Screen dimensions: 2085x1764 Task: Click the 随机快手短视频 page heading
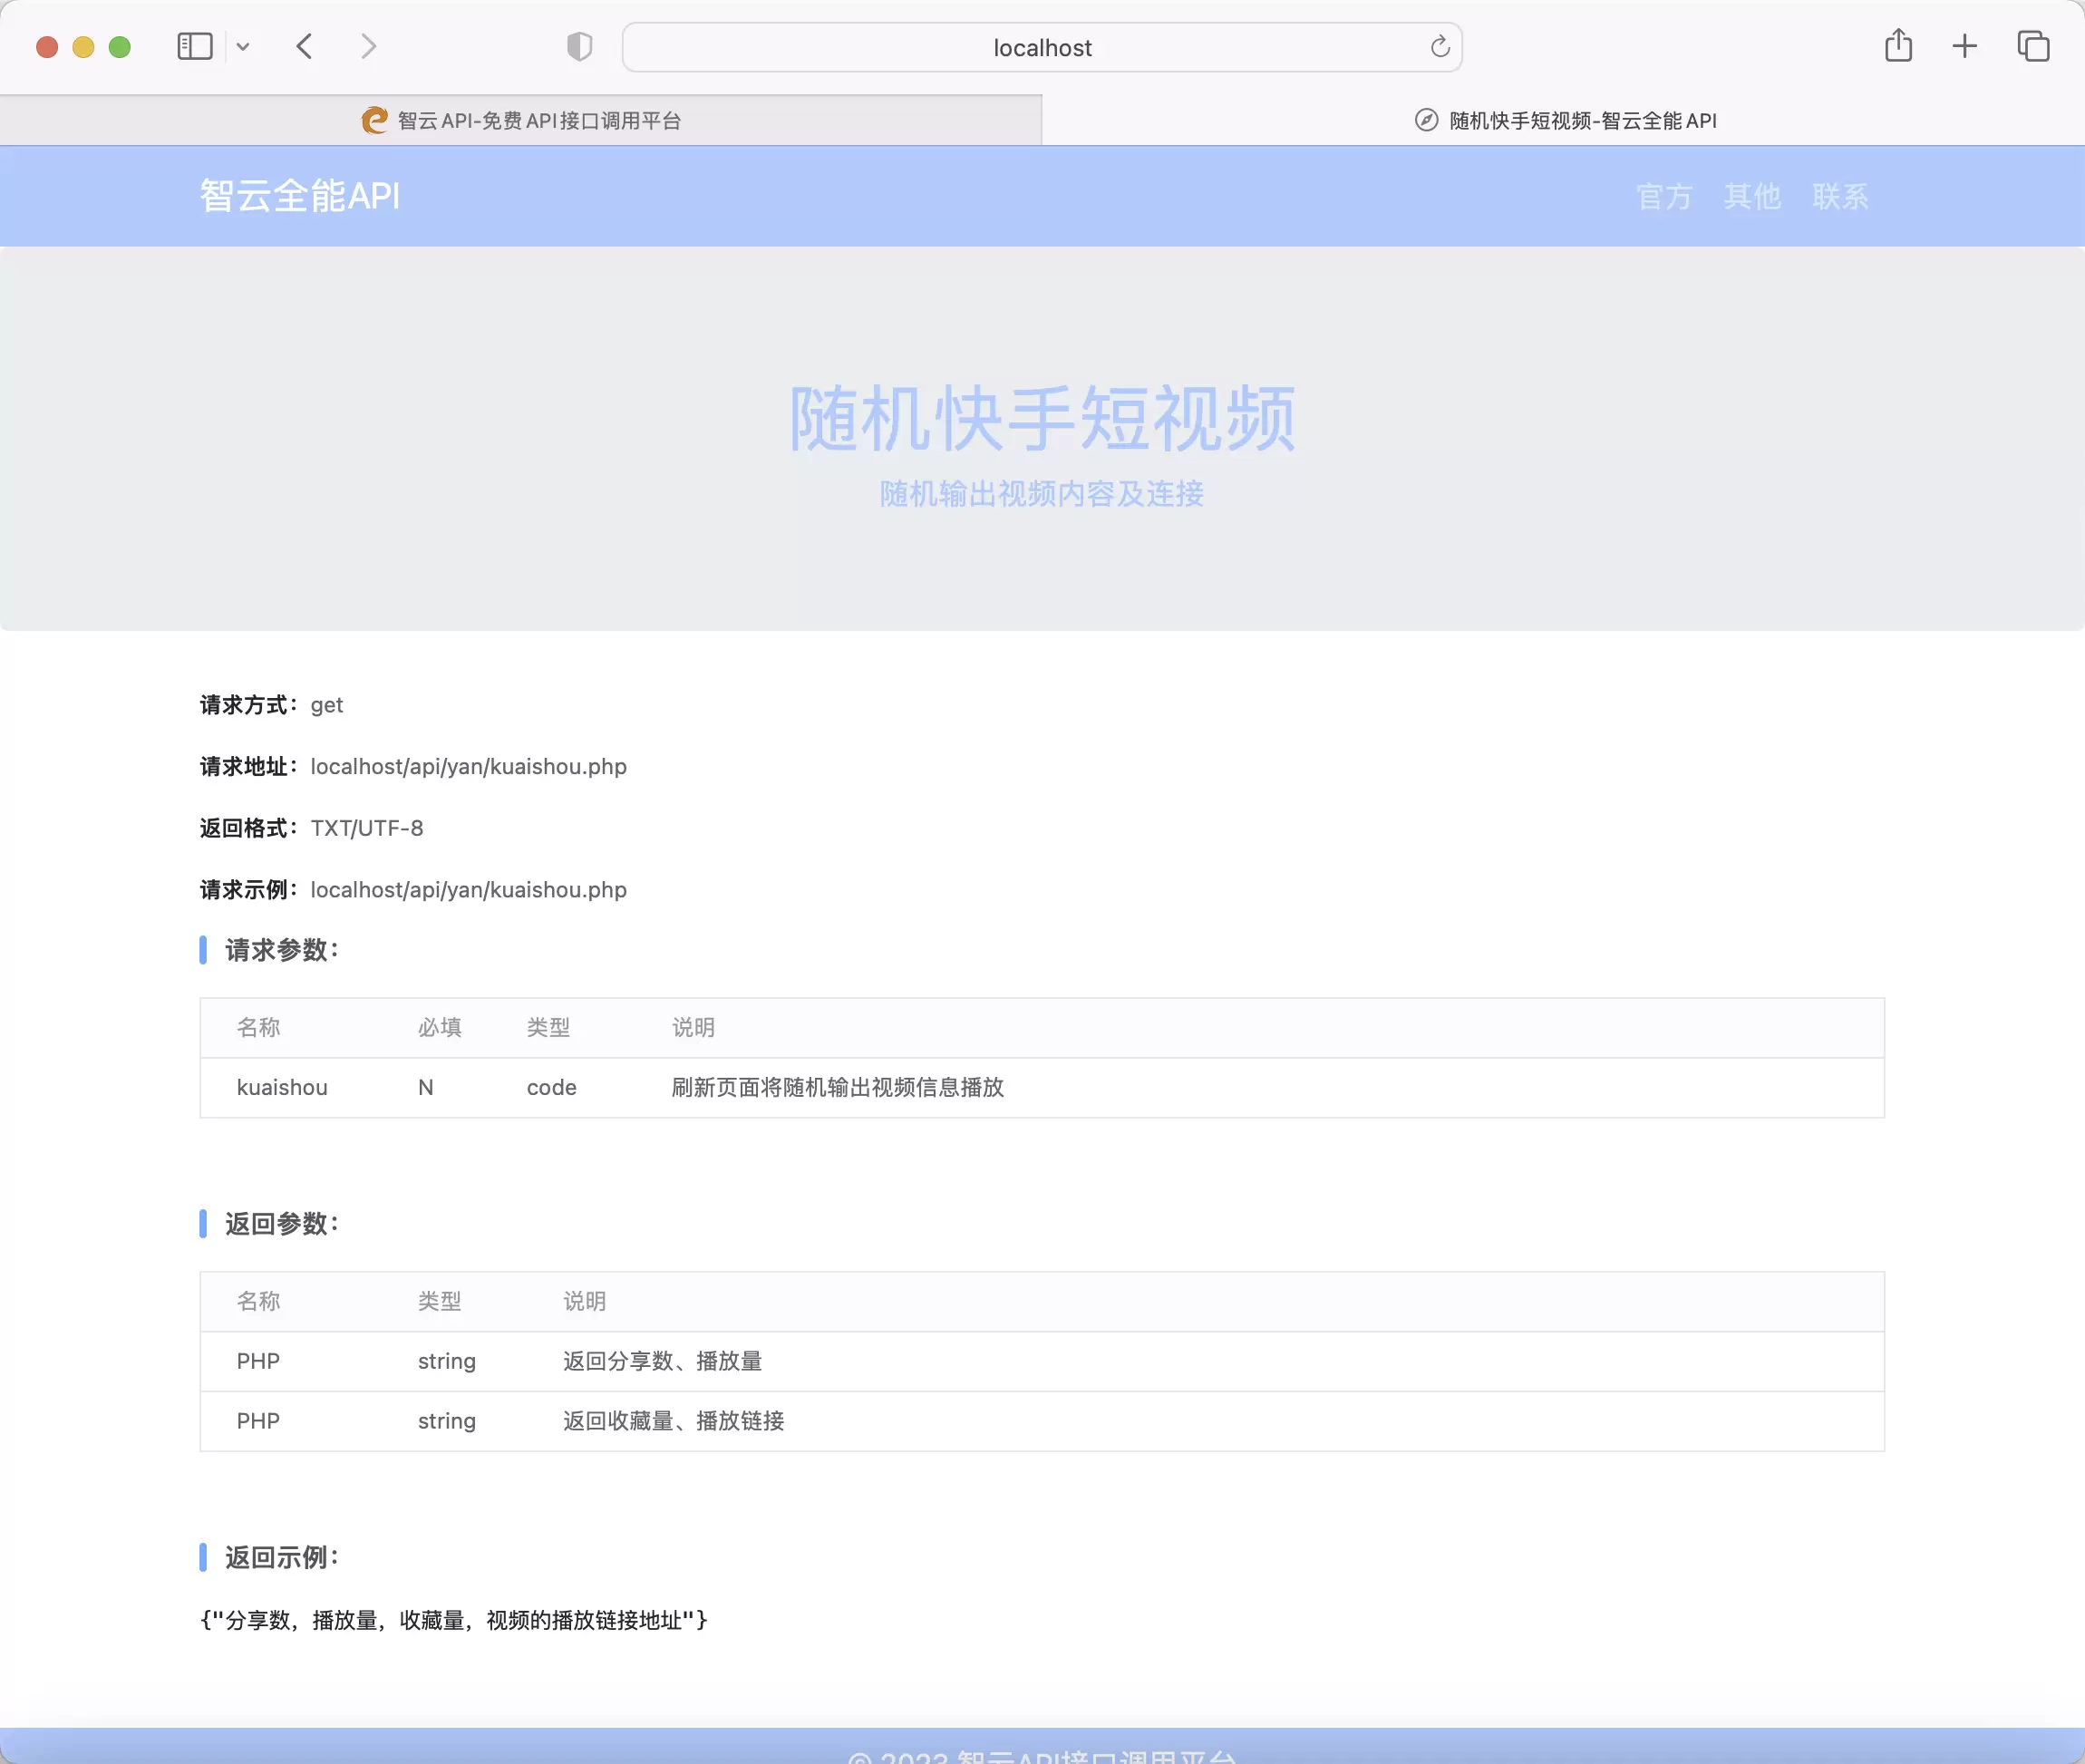pyautogui.click(x=1042, y=419)
